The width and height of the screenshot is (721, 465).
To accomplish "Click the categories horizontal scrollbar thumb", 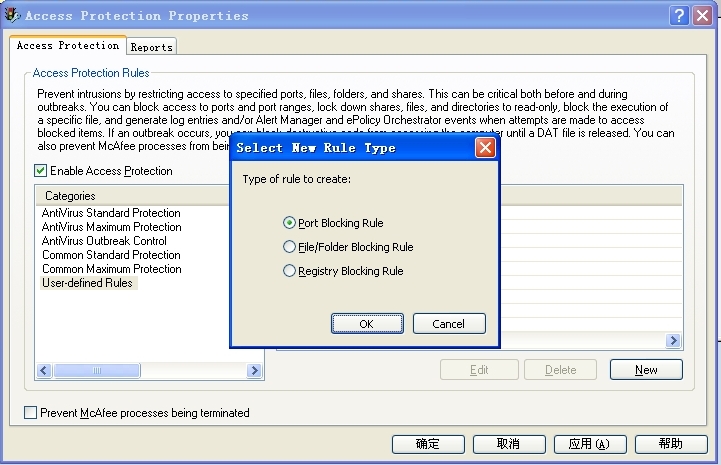I will (97, 370).
